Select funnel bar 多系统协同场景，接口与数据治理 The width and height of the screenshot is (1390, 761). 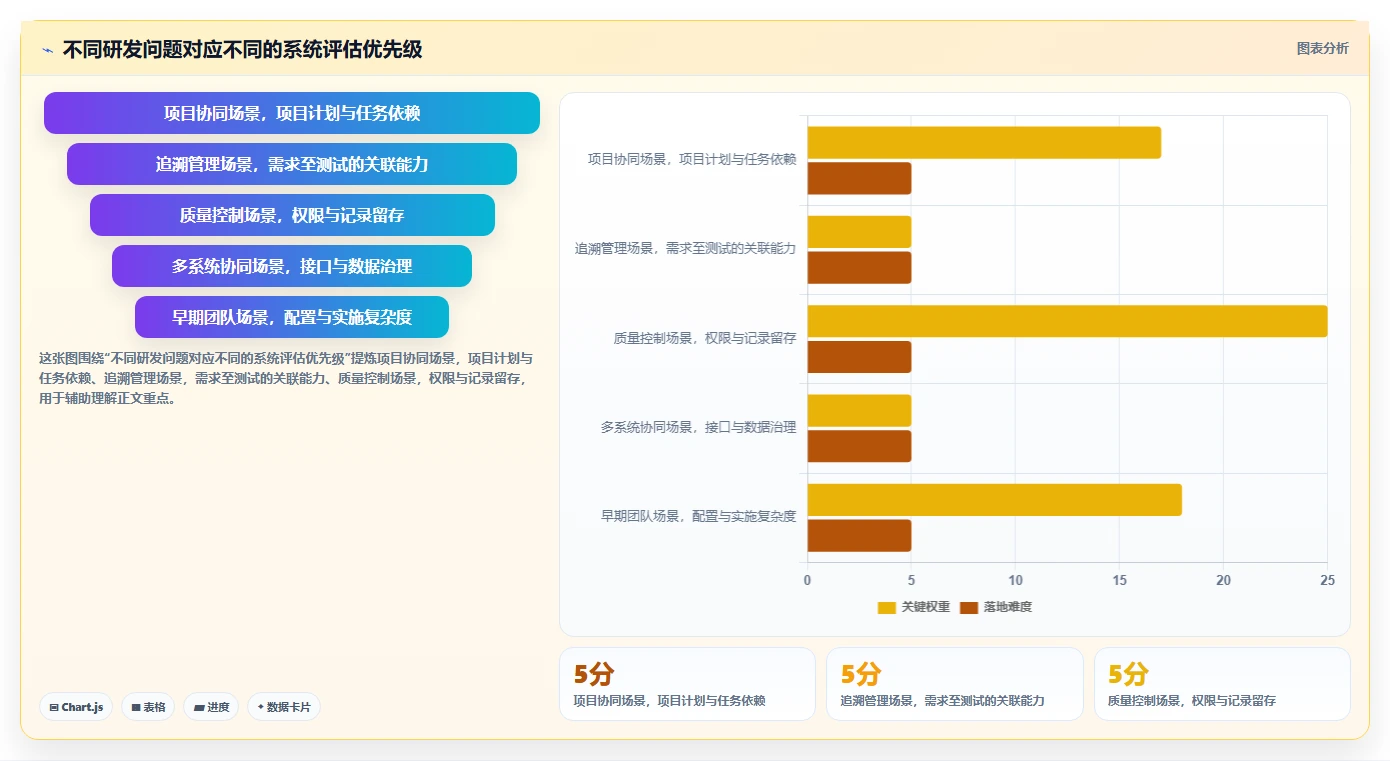point(292,266)
